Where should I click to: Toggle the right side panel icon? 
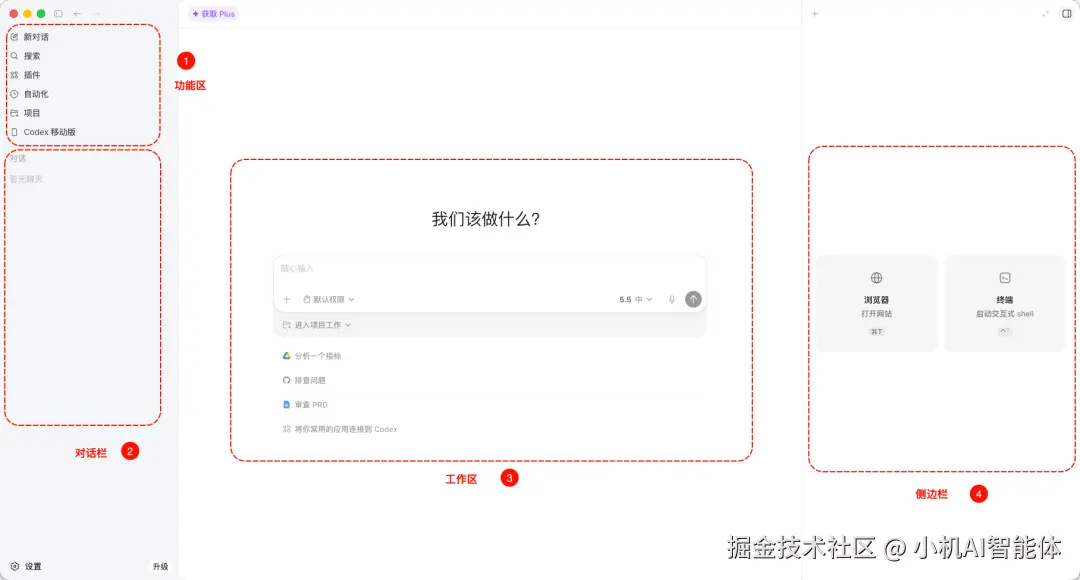pos(1066,14)
